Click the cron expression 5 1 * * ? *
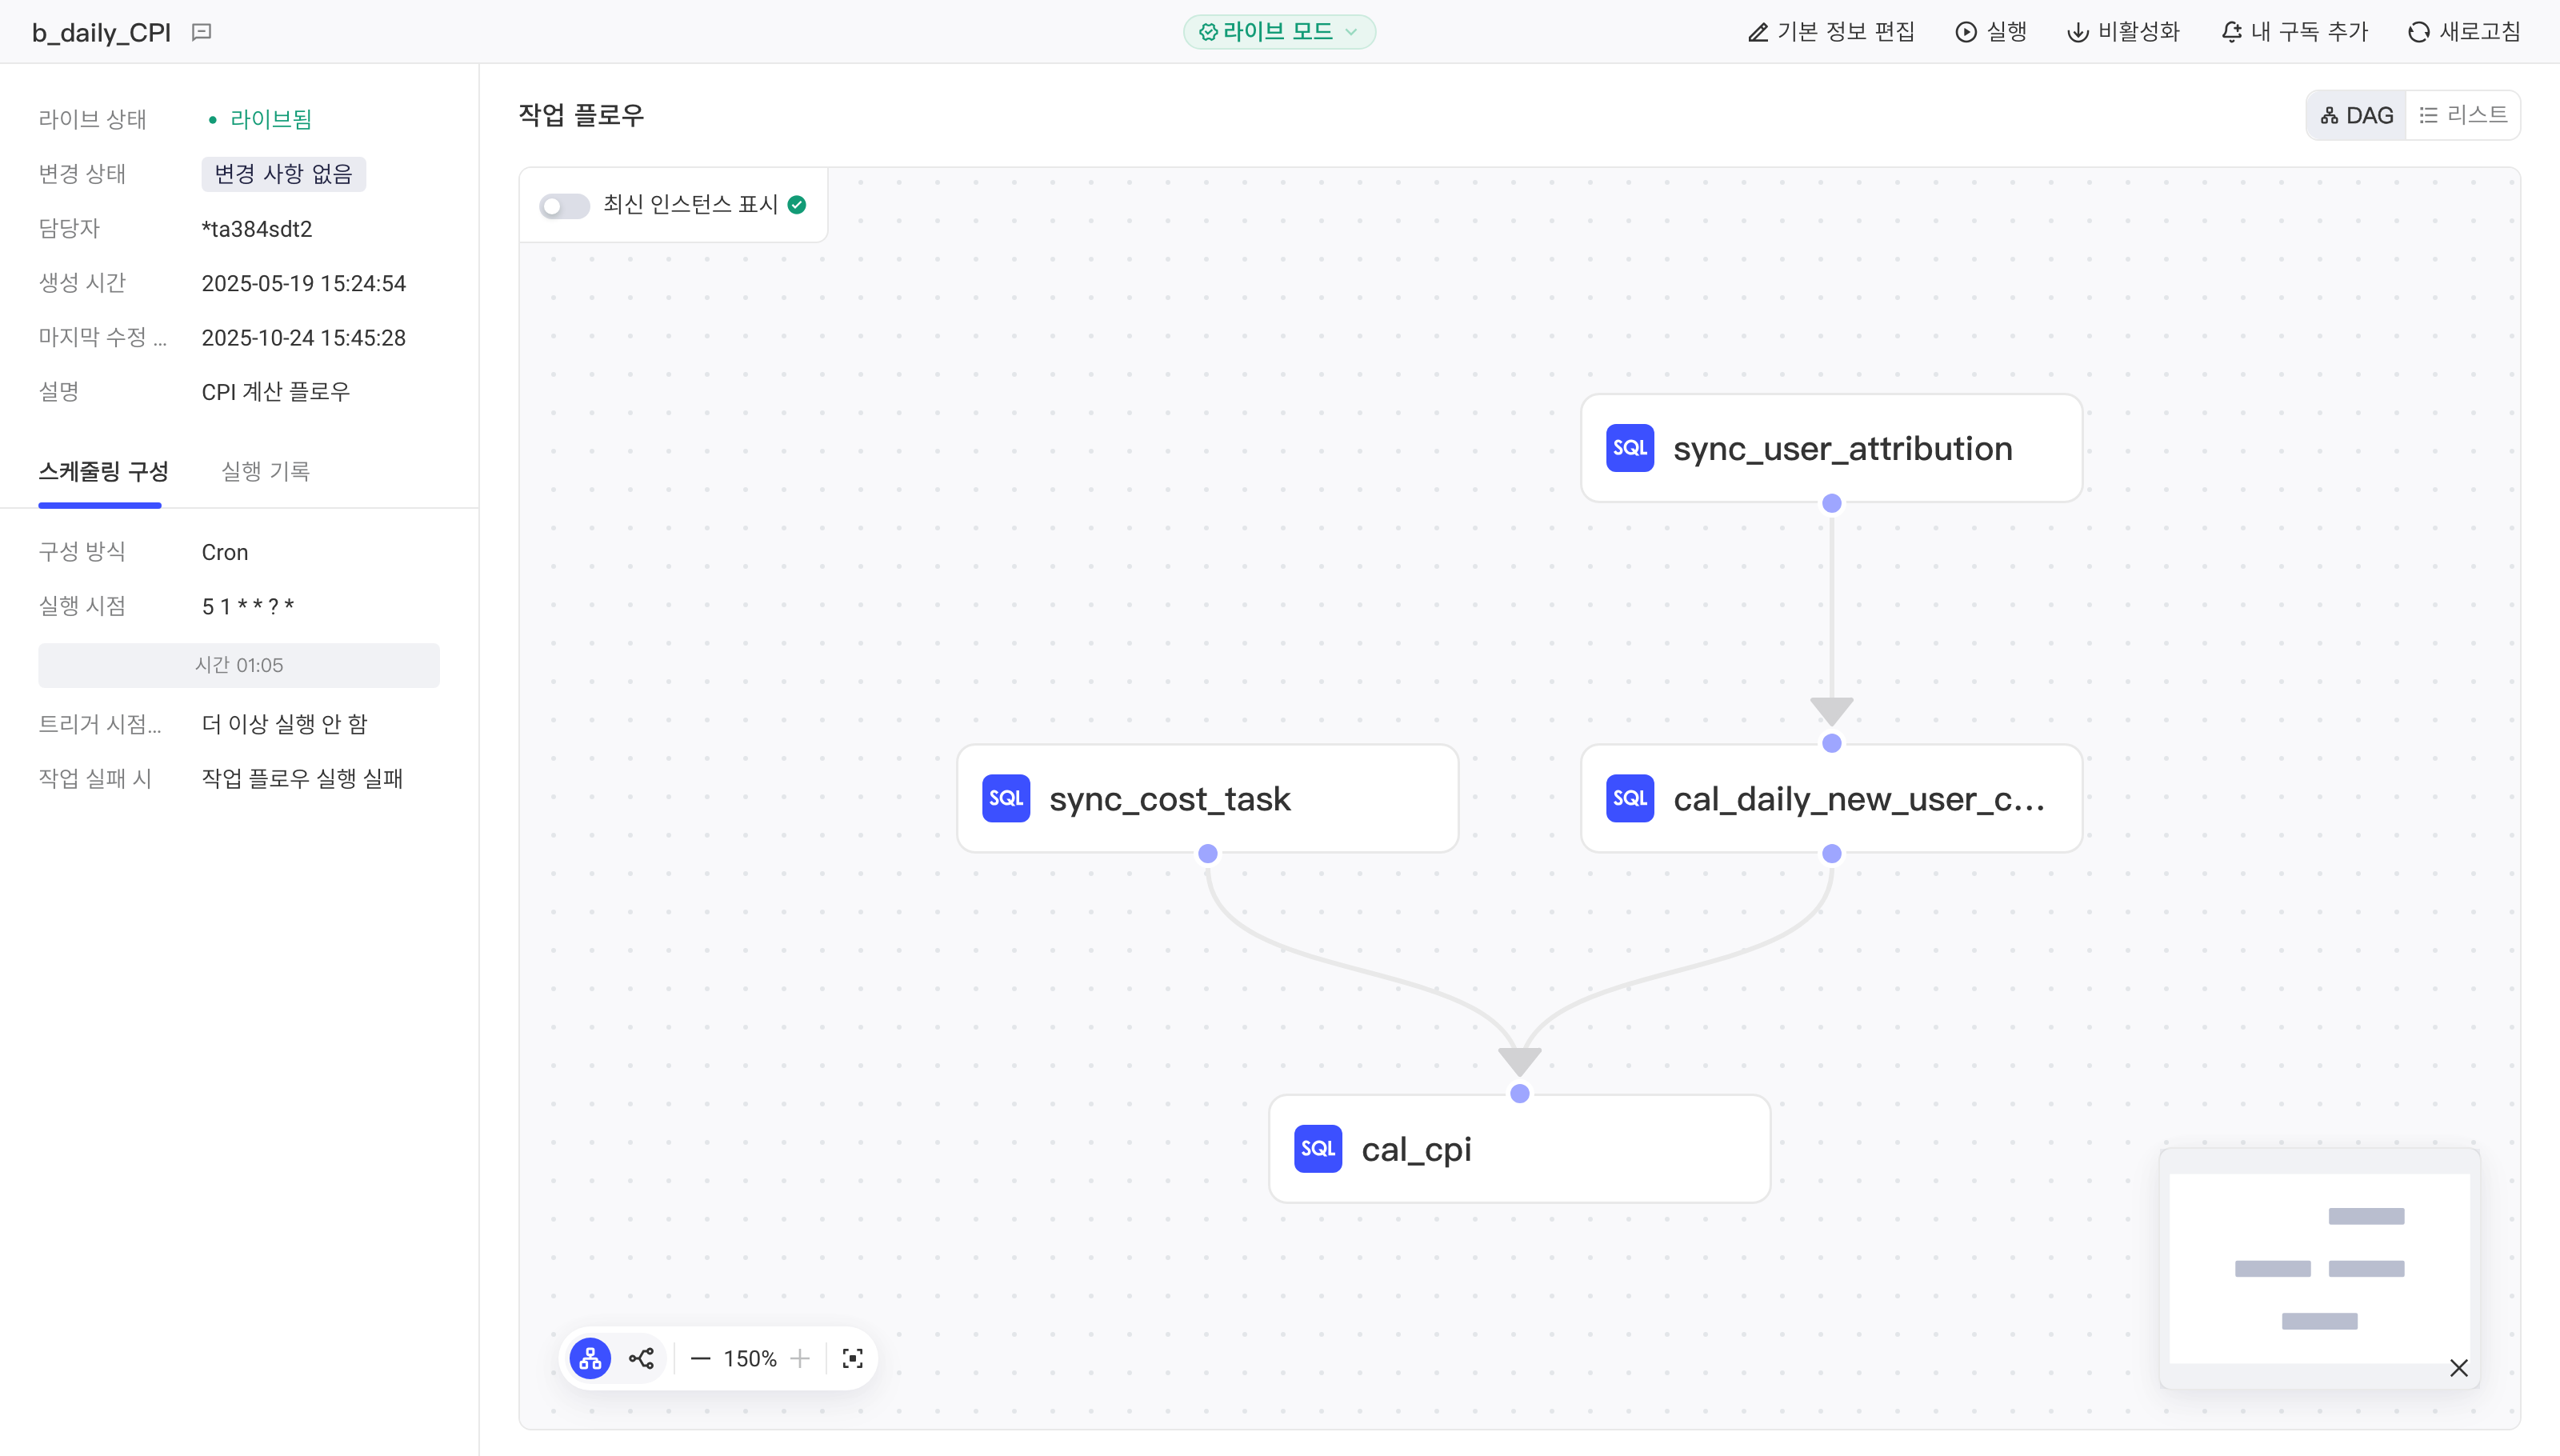 tap(248, 607)
